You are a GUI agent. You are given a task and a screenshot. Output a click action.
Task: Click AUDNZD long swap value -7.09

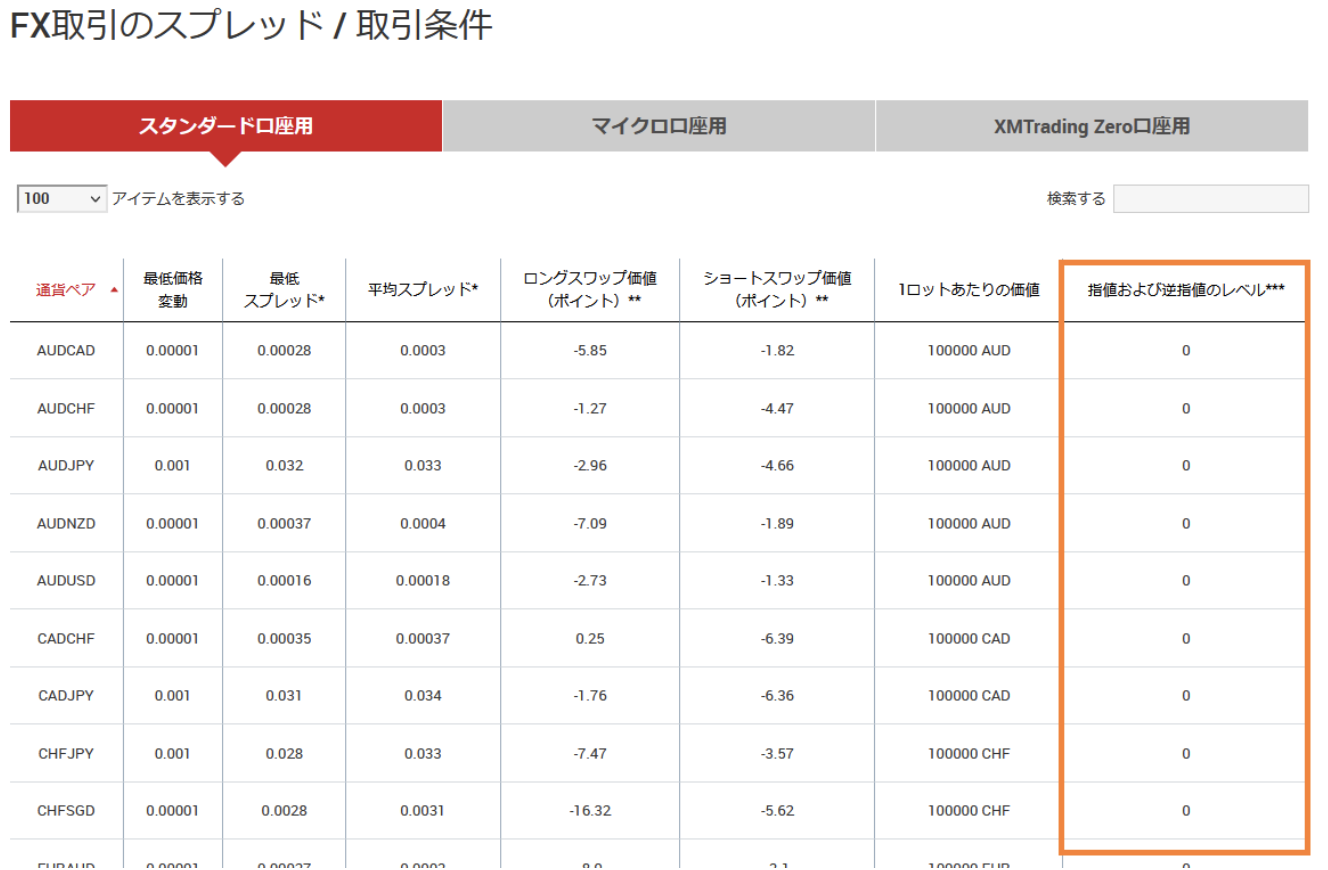(x=590, y=523)
